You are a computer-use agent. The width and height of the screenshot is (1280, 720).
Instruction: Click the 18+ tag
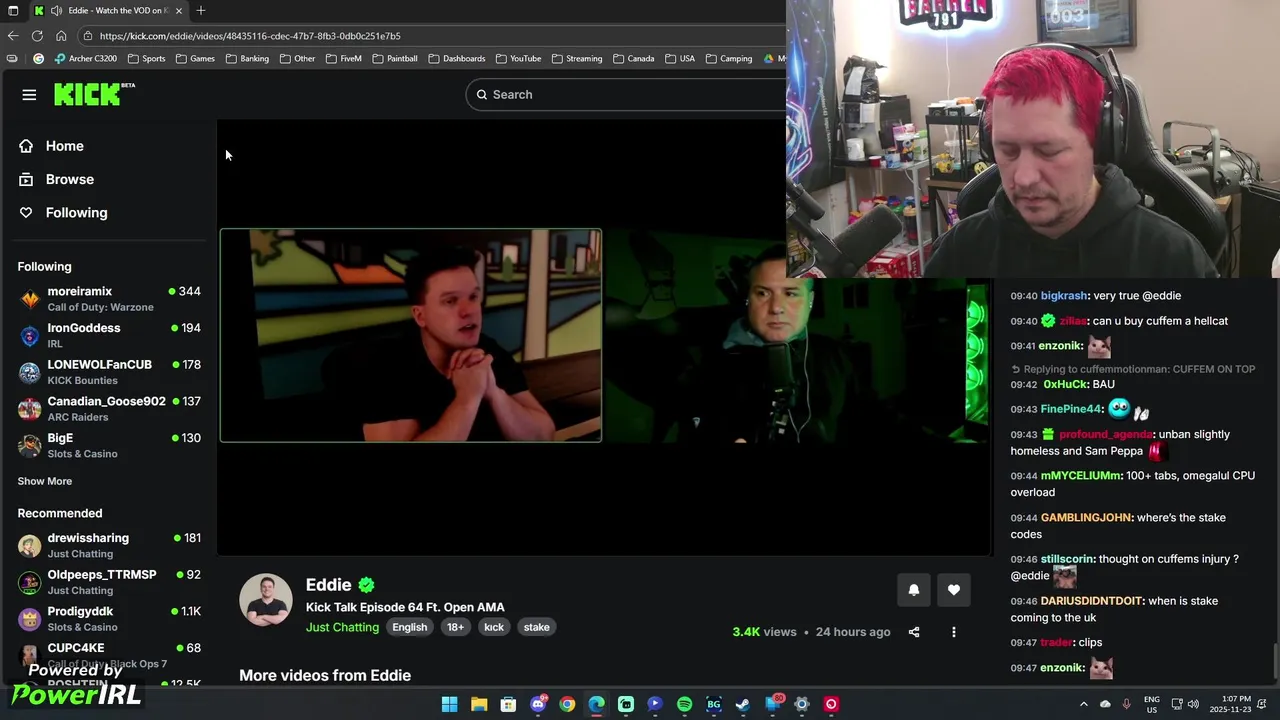pyautogui.click(x=455, y=627)
